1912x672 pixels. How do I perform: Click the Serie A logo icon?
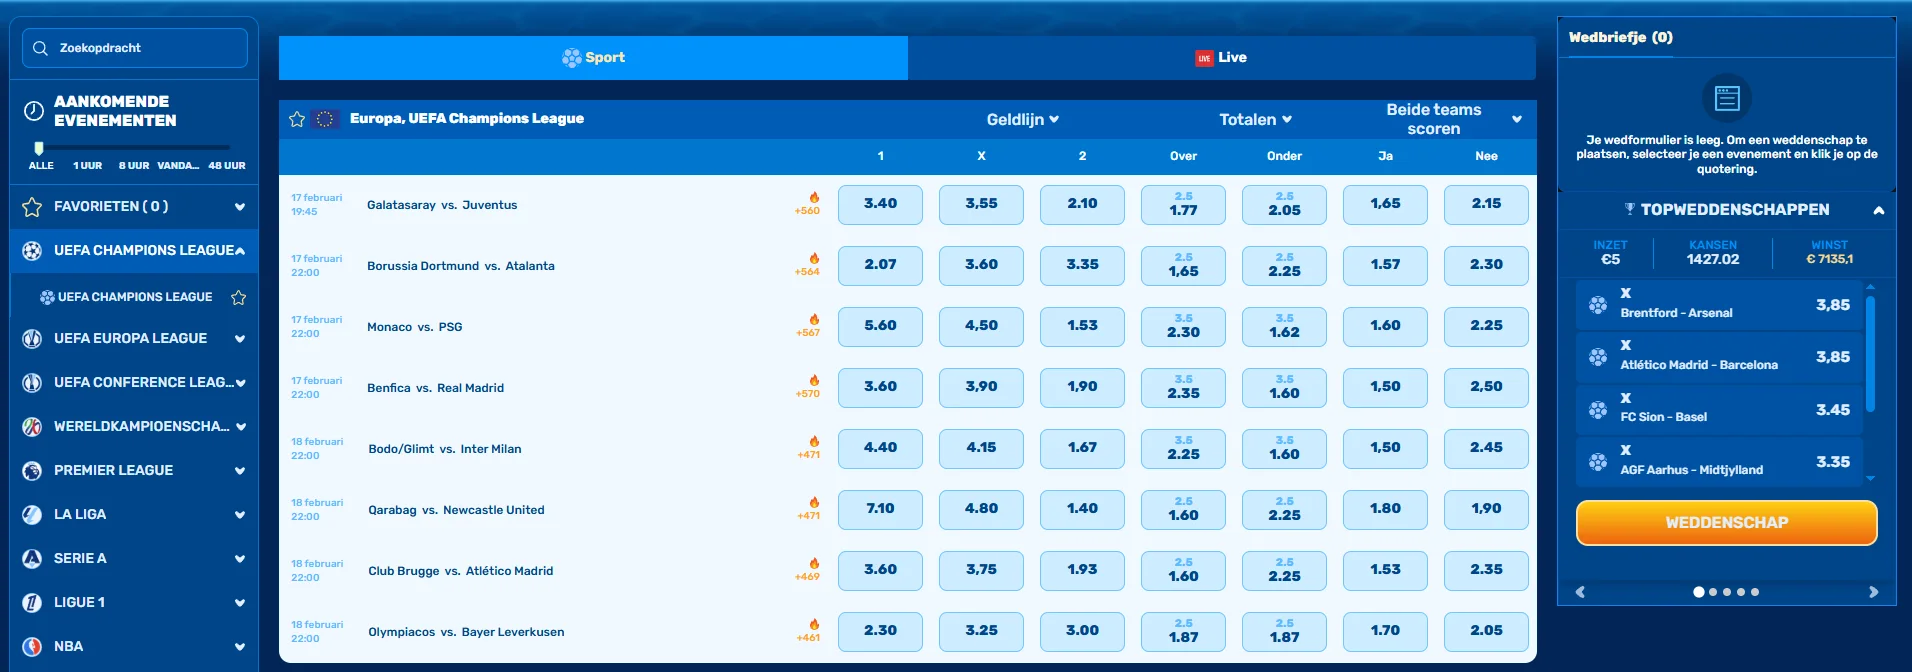tap(32, 558)
